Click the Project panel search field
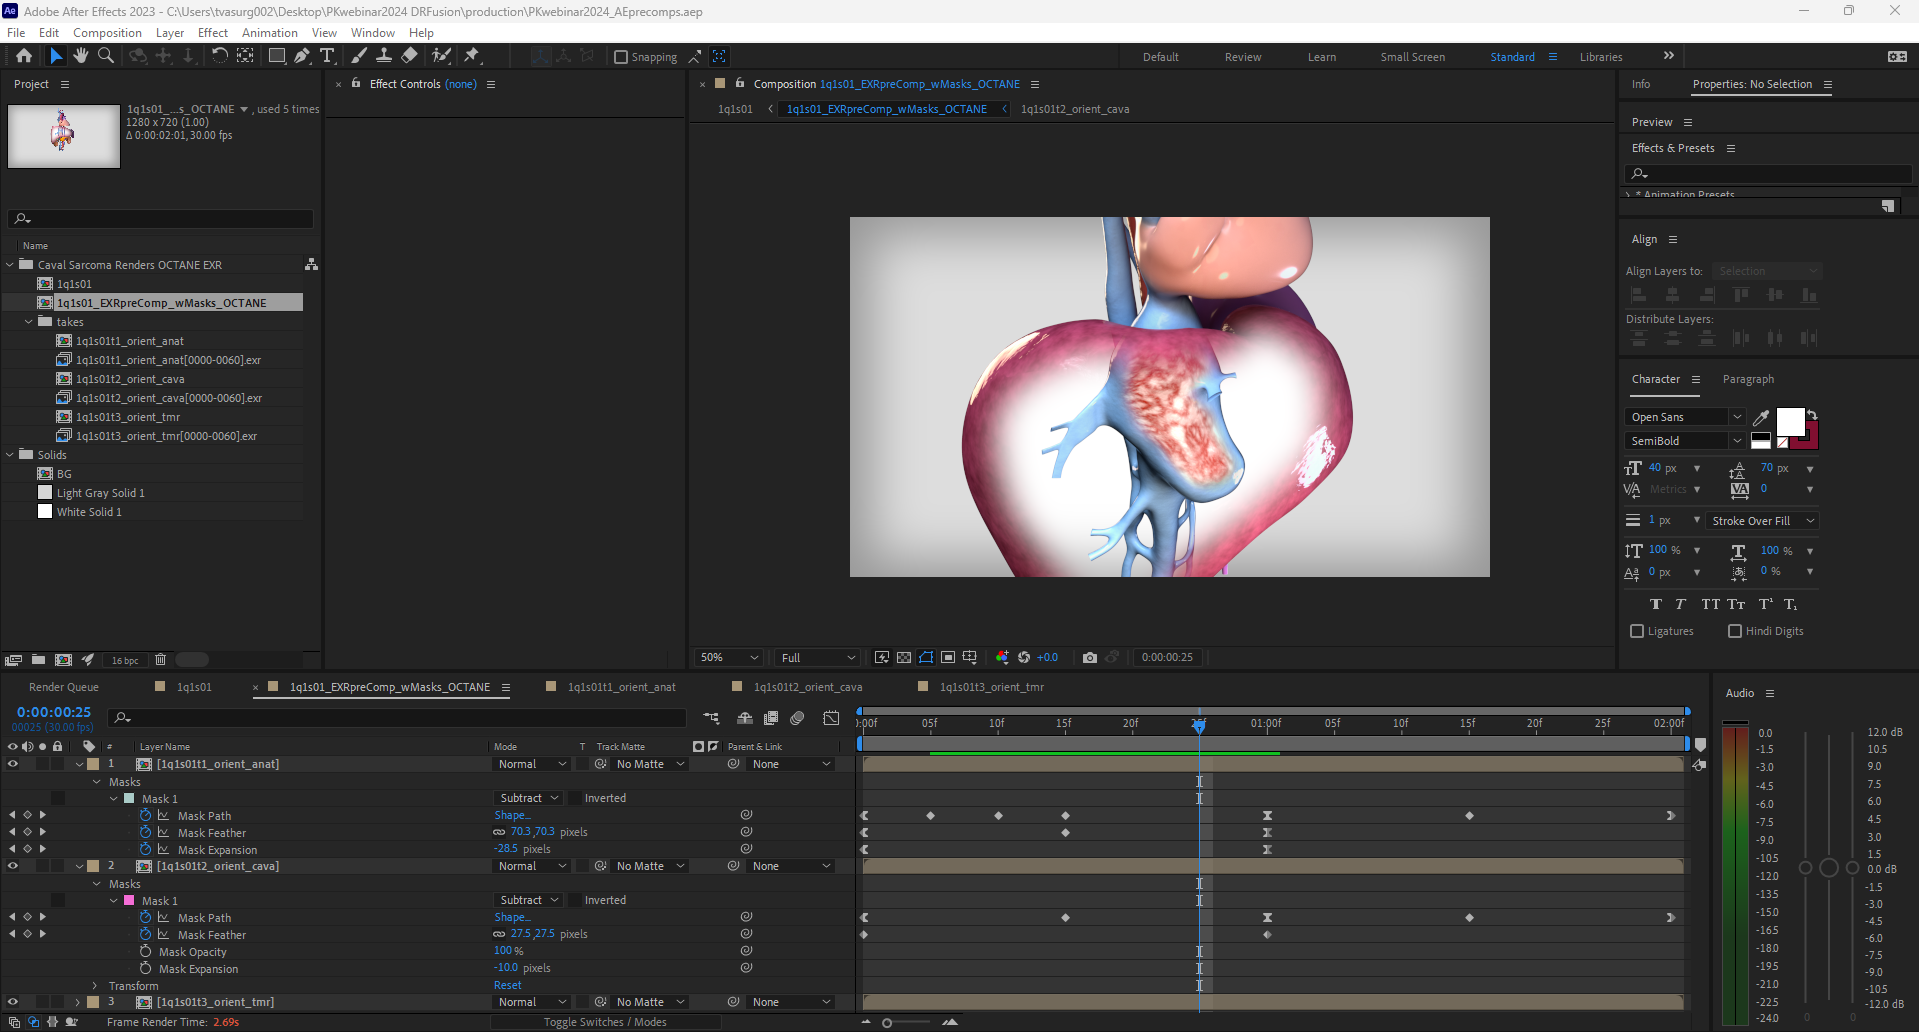 tap(161, 219)
